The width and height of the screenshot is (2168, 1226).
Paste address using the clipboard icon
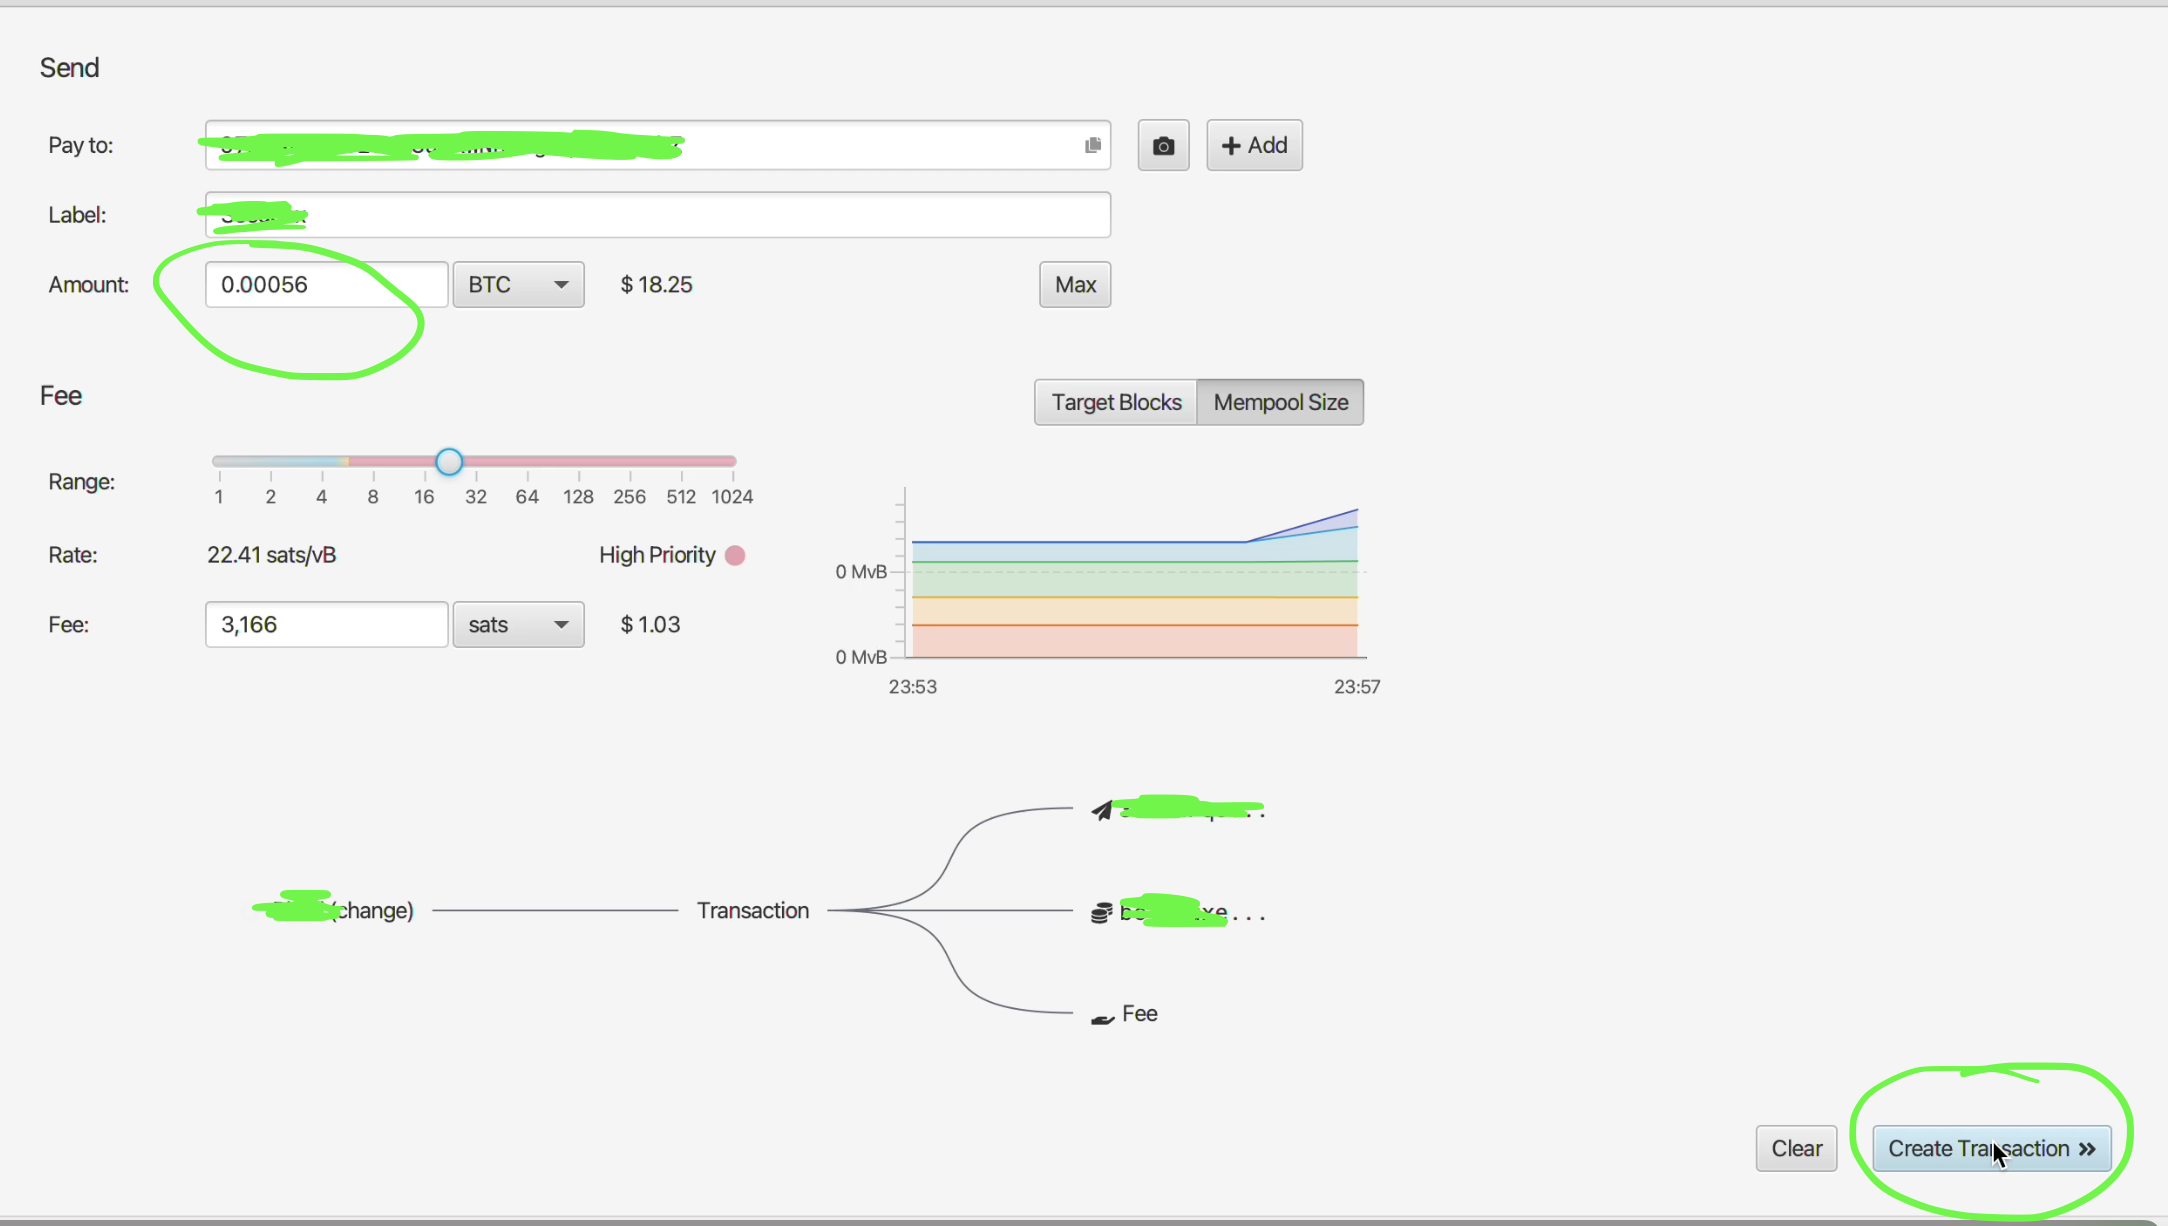pos(1092,145)
